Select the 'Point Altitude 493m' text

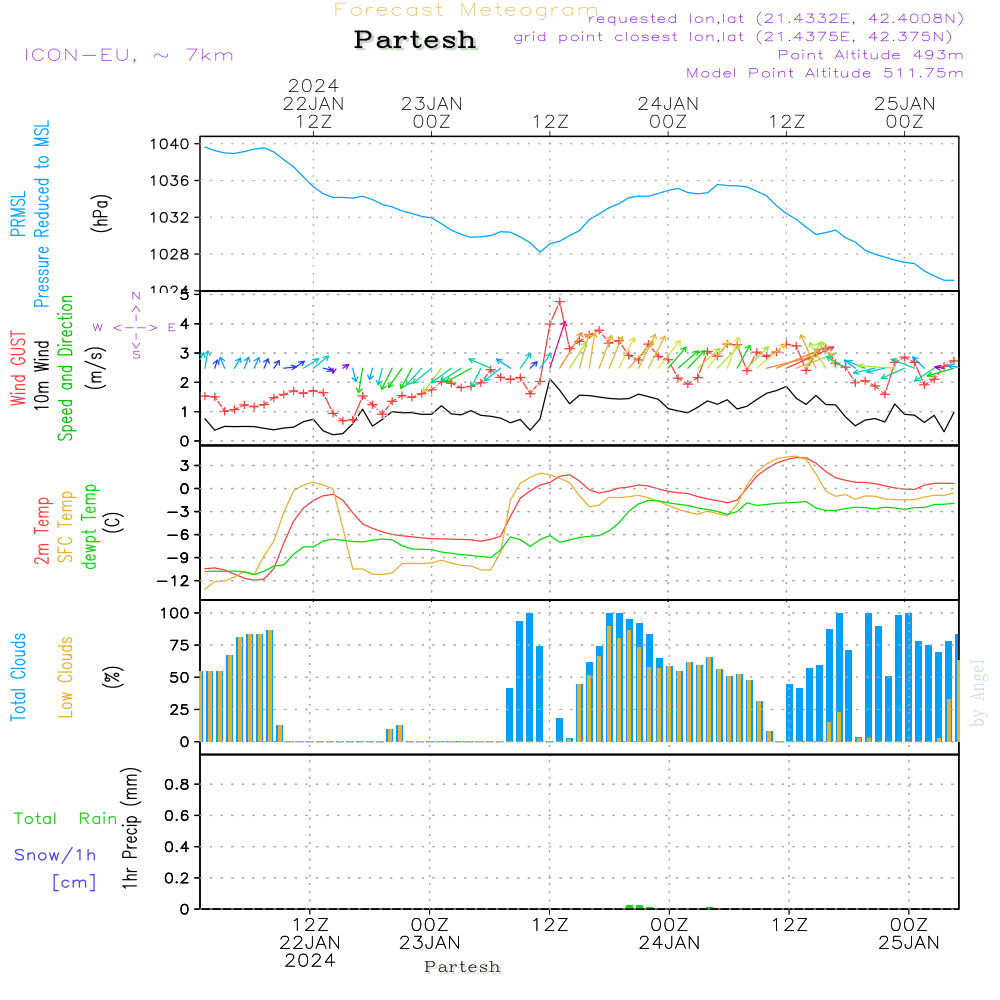click(x=871, y=55)
